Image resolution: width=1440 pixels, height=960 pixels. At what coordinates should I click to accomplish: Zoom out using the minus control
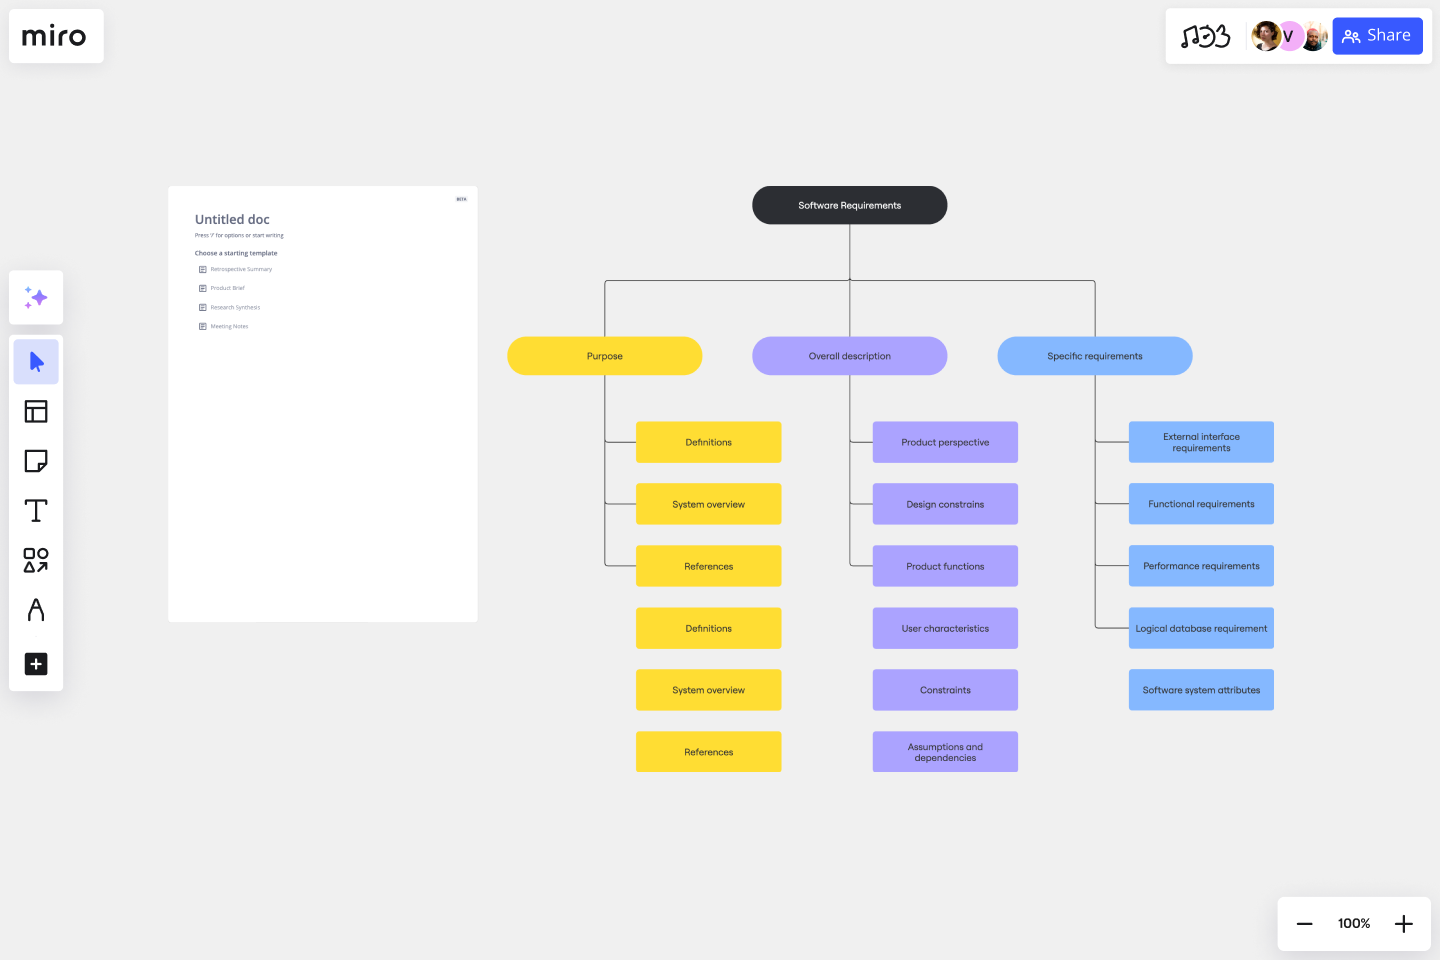[x=1304, y=923]
